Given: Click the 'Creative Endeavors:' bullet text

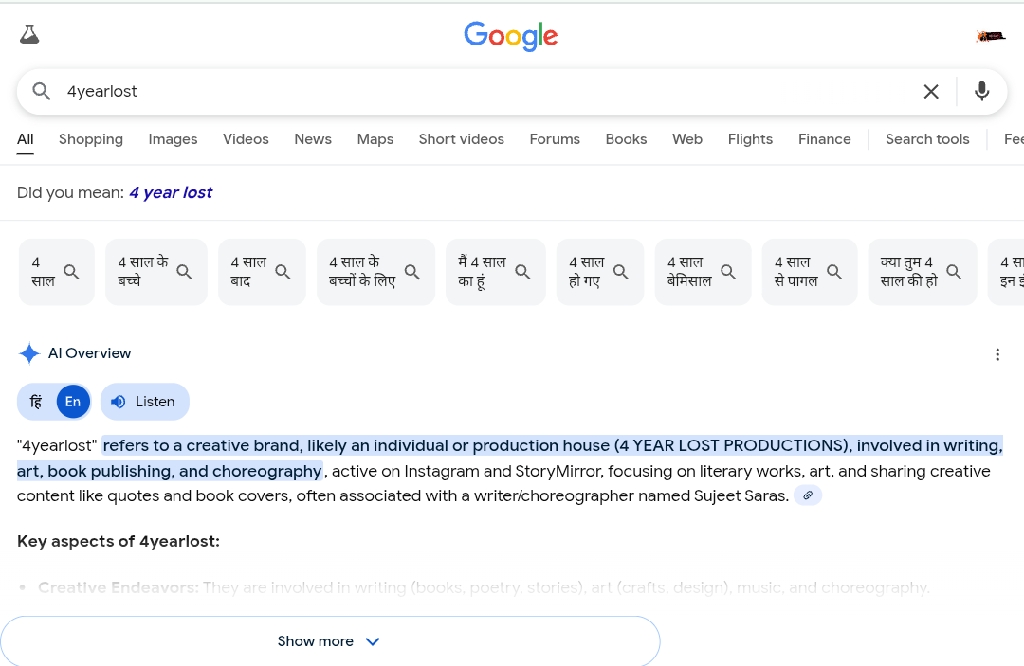Looking at the screenshot, I should 118,588.
